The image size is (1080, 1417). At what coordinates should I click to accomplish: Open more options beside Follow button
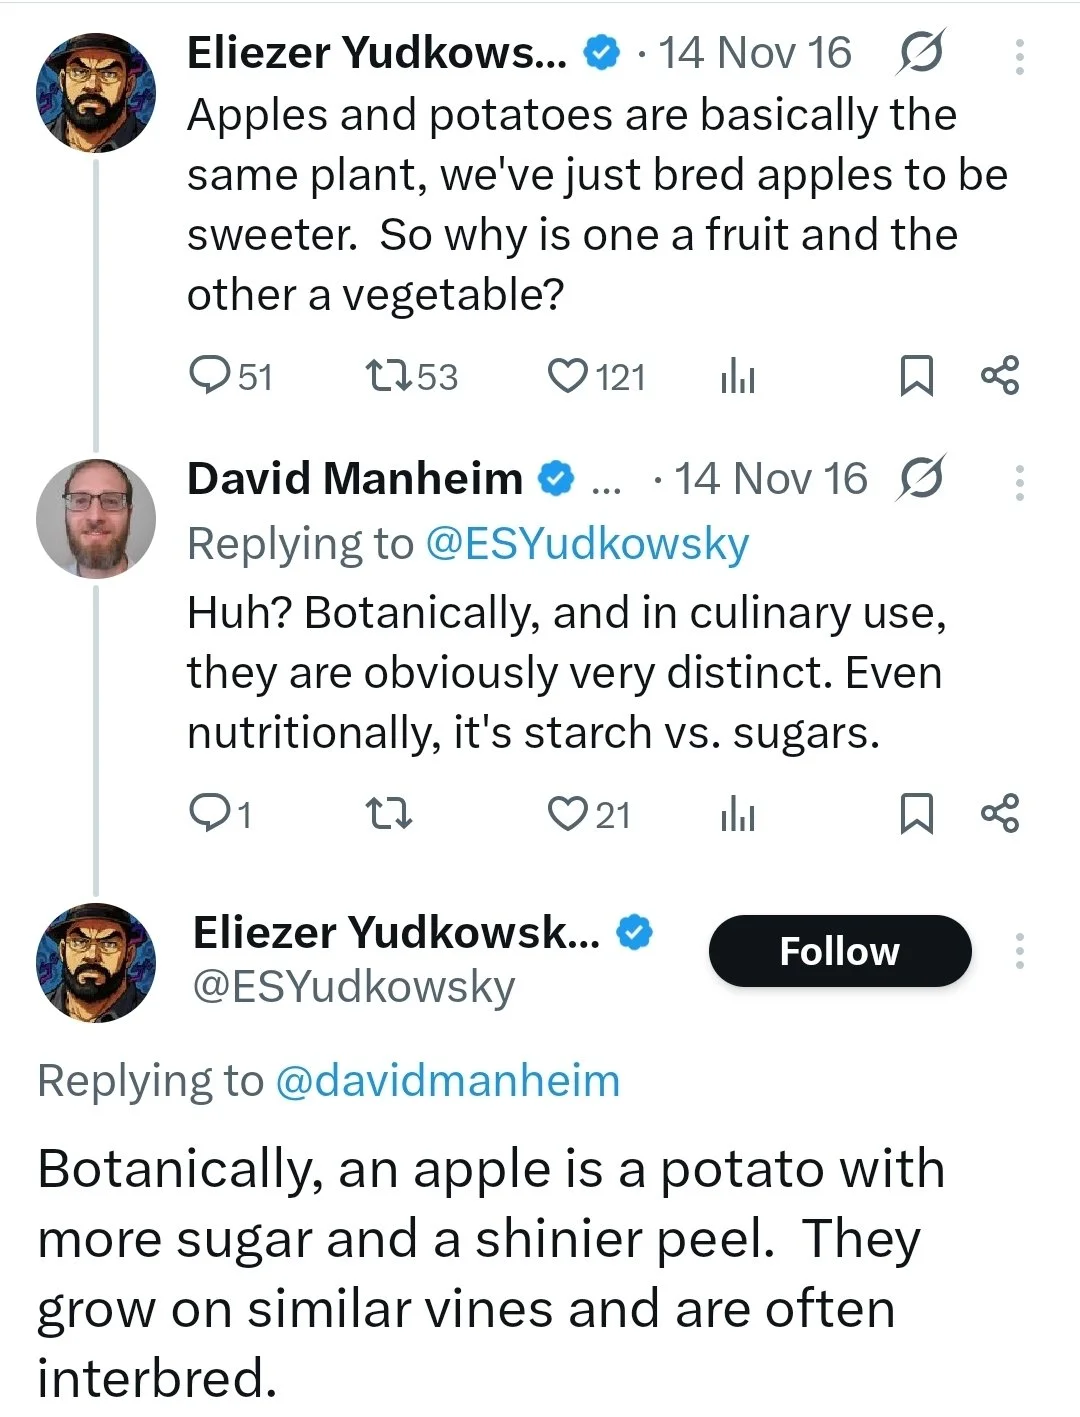click(1019, 951)
